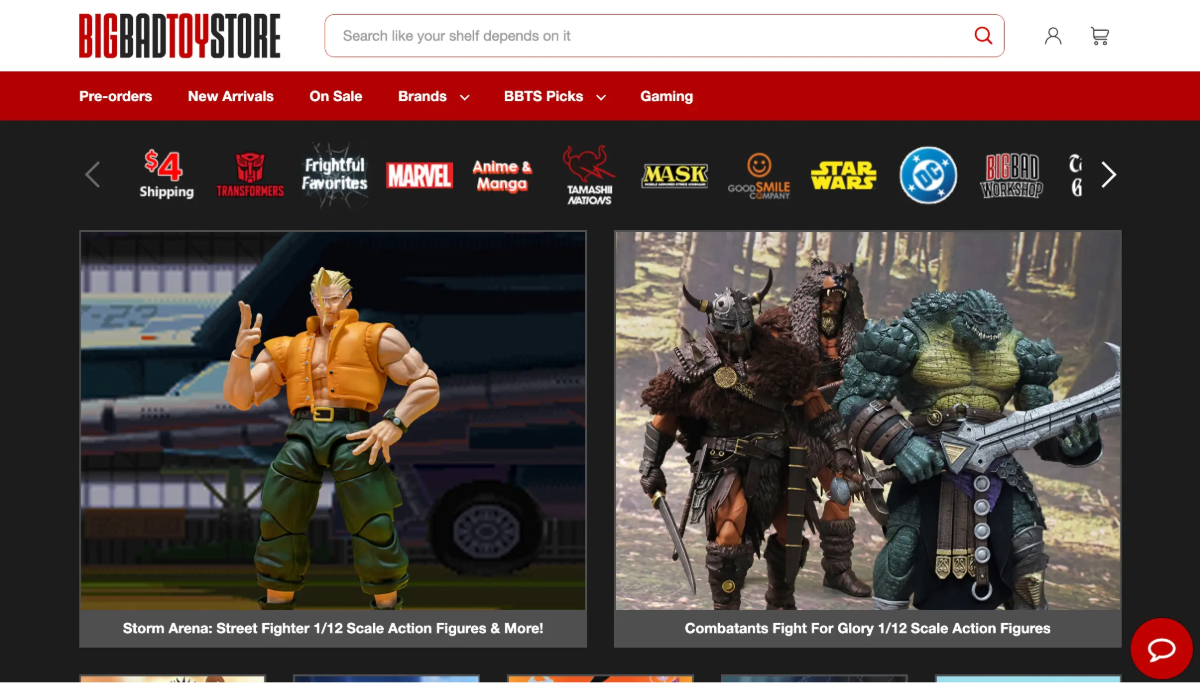Select the Marvel brand logo
Image resolution: width=1200 pixels, height=683 pixels.
point(419,176)
